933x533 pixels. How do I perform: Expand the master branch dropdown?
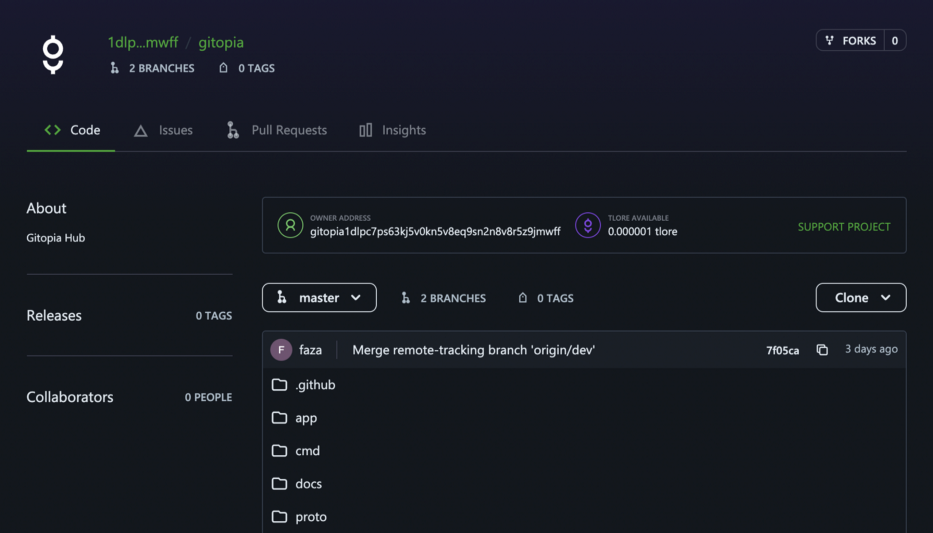point(320,297)
